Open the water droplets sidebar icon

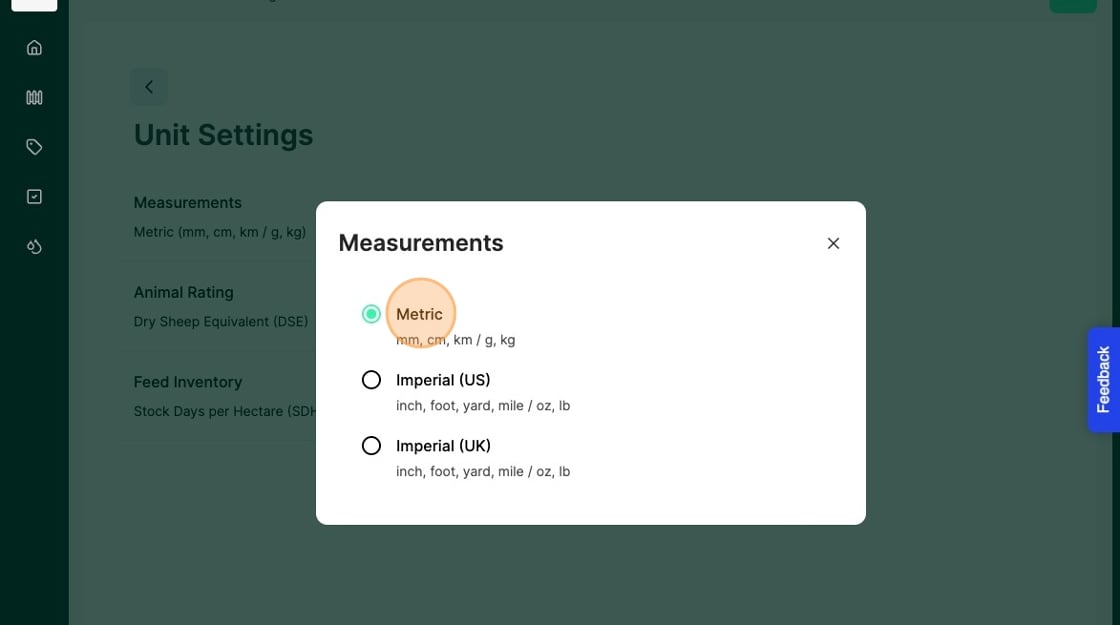point(34,246)
